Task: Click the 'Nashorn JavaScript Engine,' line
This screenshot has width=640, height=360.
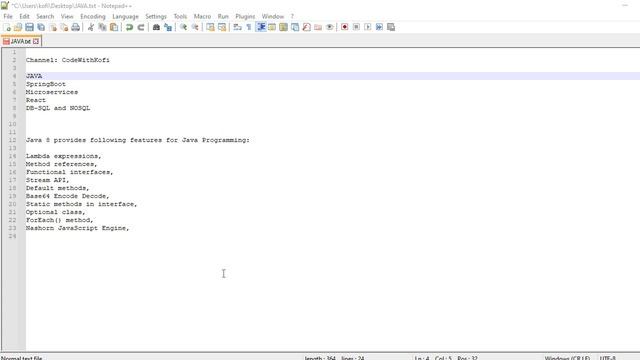Action: pyautogui.click(x=78, y=228)
